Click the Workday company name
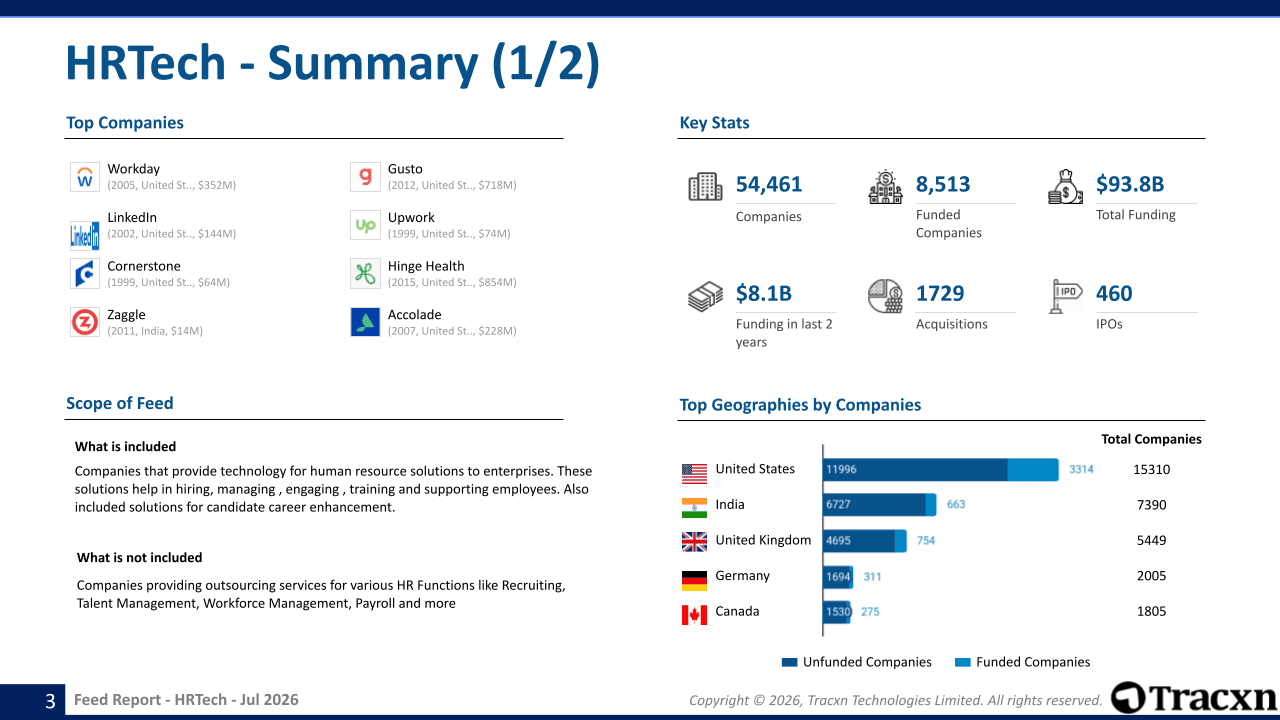Viewport: 1280px width, 720px height. 134,169
